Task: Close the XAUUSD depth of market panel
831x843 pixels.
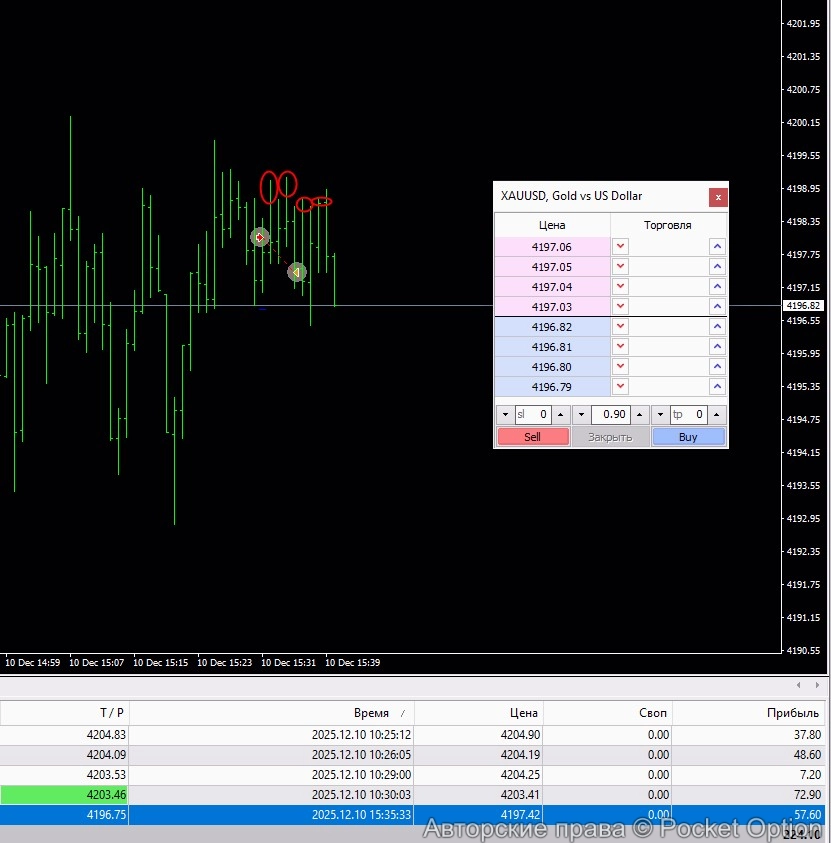Action: 717,197
